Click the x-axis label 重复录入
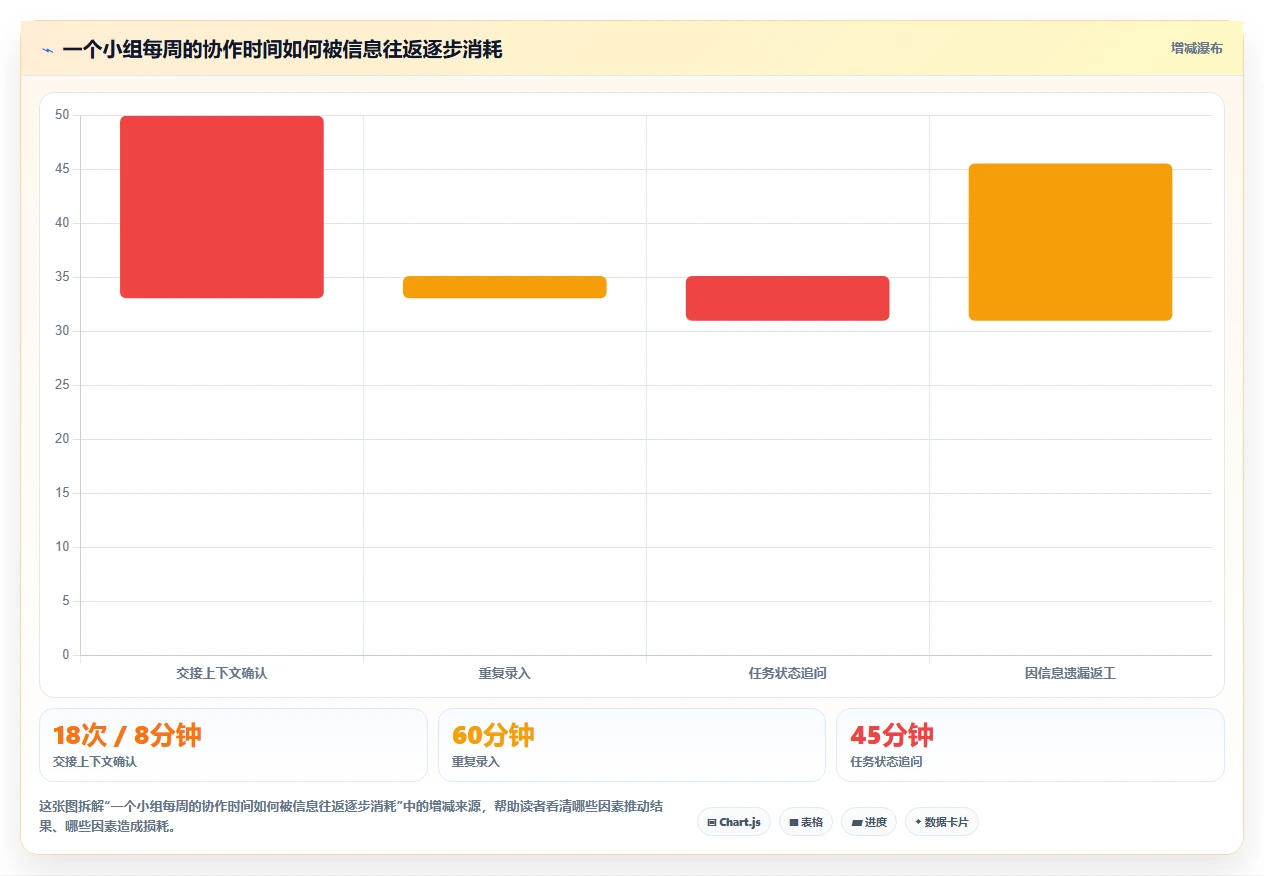The height and width of the screenshot is (876, 1264). pos(505,674)
